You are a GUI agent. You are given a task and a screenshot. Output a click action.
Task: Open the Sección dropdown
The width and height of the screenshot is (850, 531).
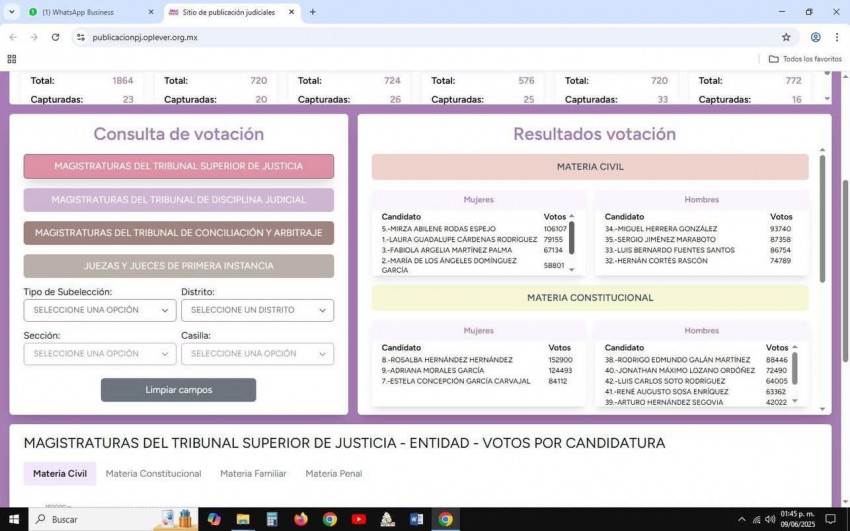100,354
